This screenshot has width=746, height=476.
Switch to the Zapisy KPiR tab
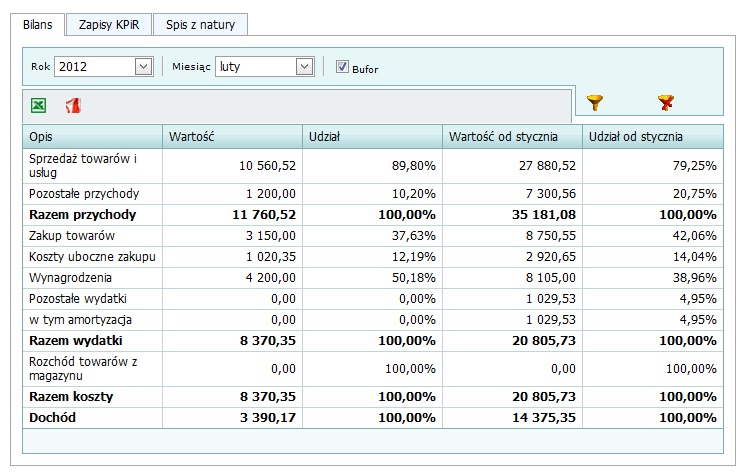(109, 25)
